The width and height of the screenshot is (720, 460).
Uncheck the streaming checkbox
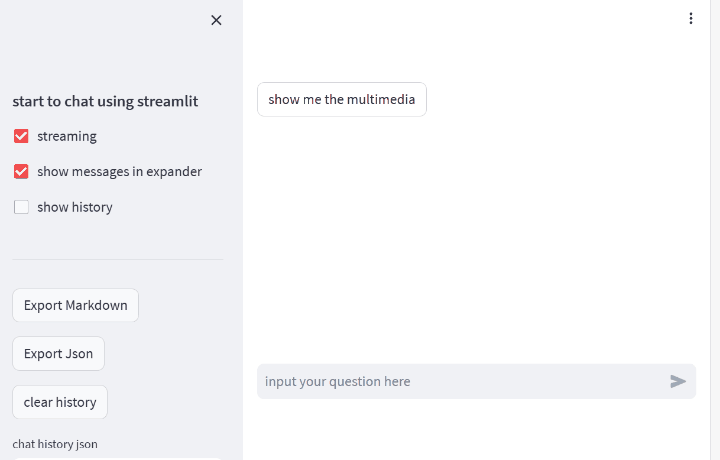(x=21, y=136)
